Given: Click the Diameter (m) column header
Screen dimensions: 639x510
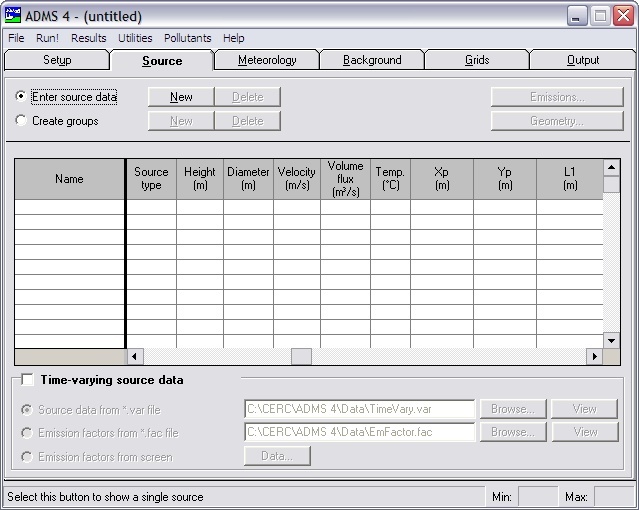Looking at the screenshot, I should point(248,179).
